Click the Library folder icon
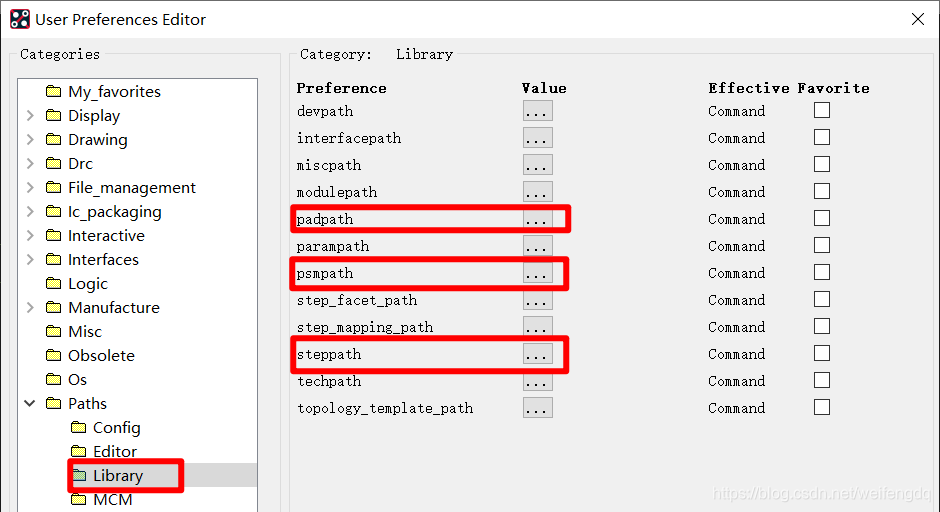The width and height of the screenshot is (940, 512). [79, 475]
